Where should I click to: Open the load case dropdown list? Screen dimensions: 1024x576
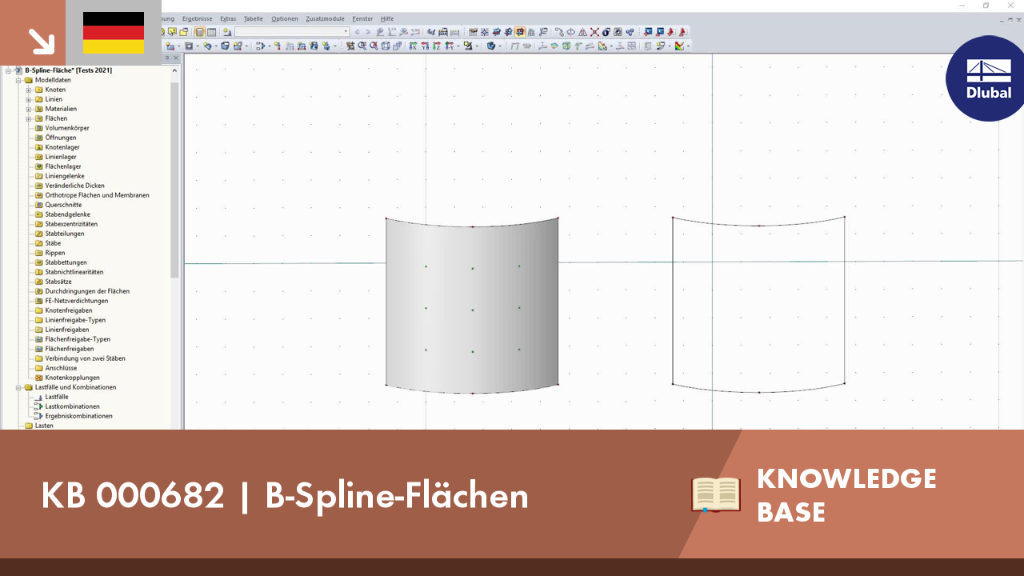345,32
